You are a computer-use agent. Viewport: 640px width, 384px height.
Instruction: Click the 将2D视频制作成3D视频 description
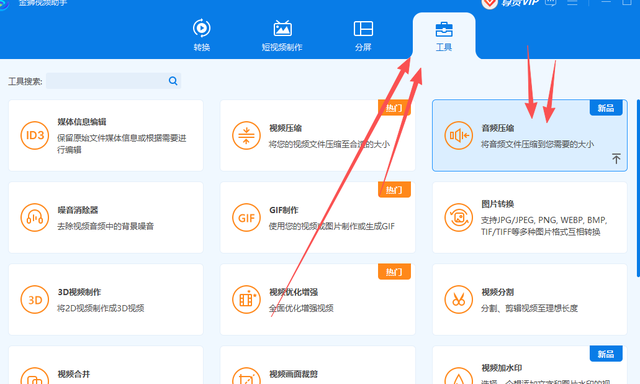pos(100,308)
